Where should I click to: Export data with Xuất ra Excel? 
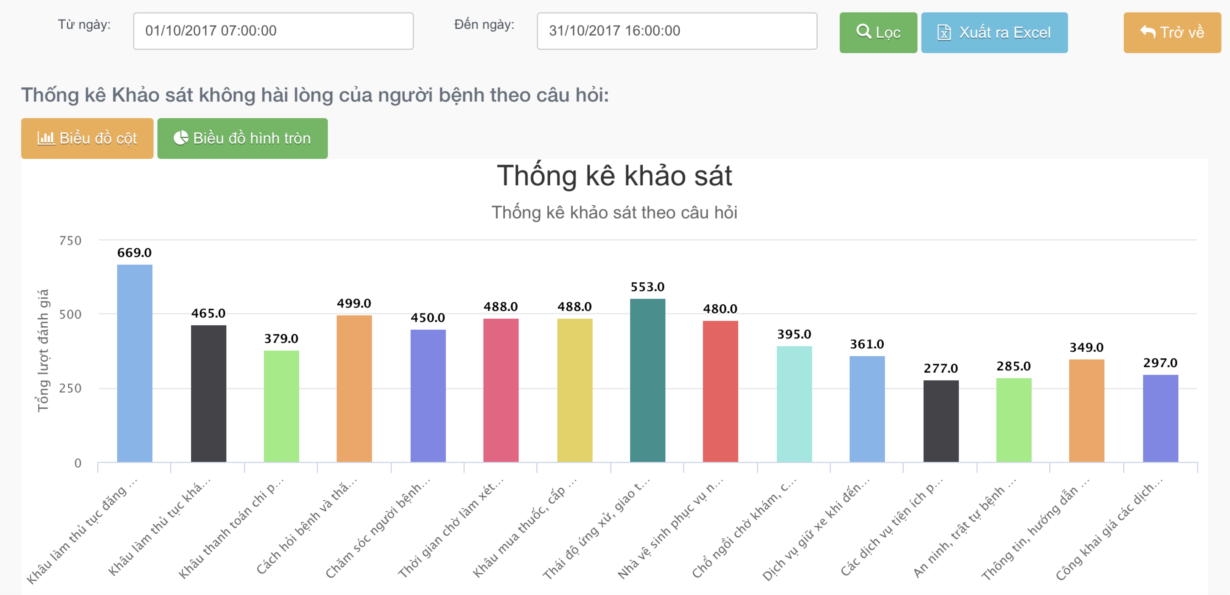point(994,32)
